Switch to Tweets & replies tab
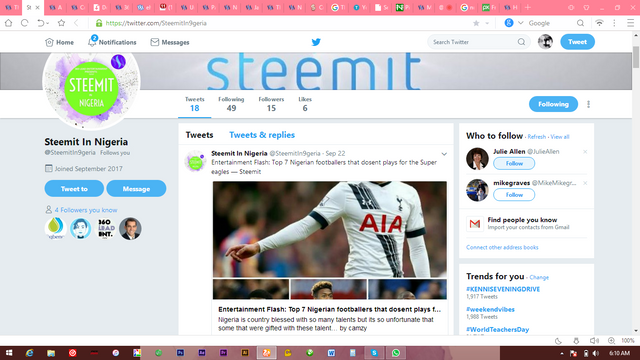Viewport: 640px width, 360px height. click(262, 135)
